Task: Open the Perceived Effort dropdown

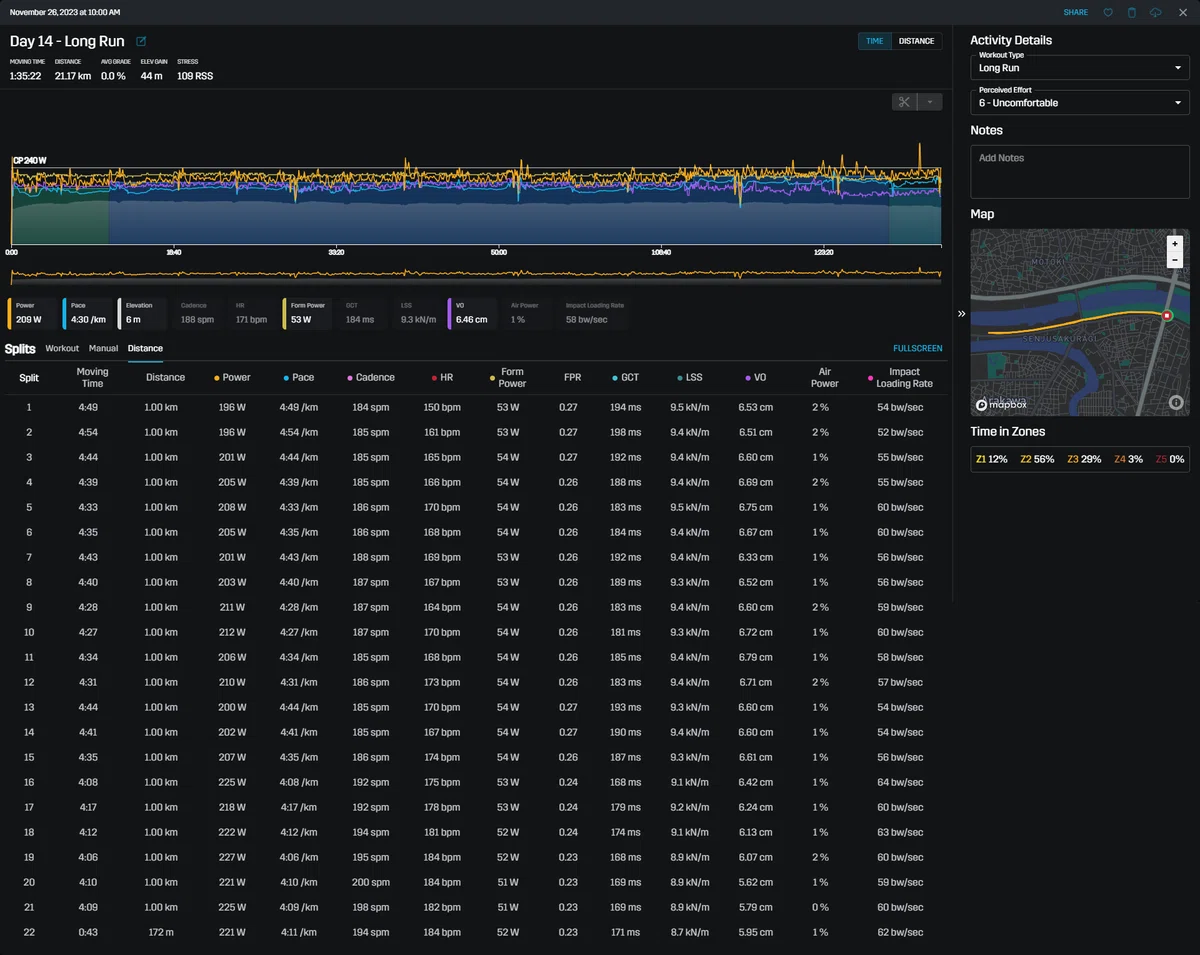Action: coord(1080,102)
